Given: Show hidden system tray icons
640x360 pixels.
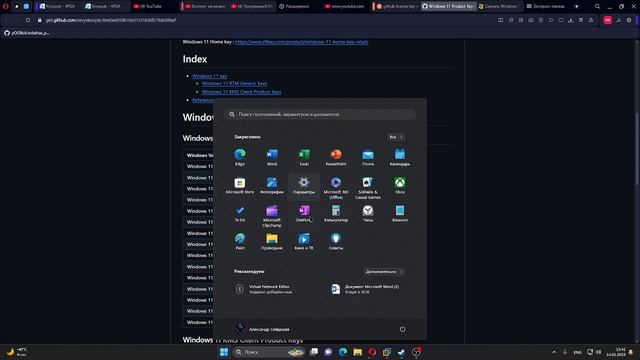Looking at the screenshot, I should point(554,352).
